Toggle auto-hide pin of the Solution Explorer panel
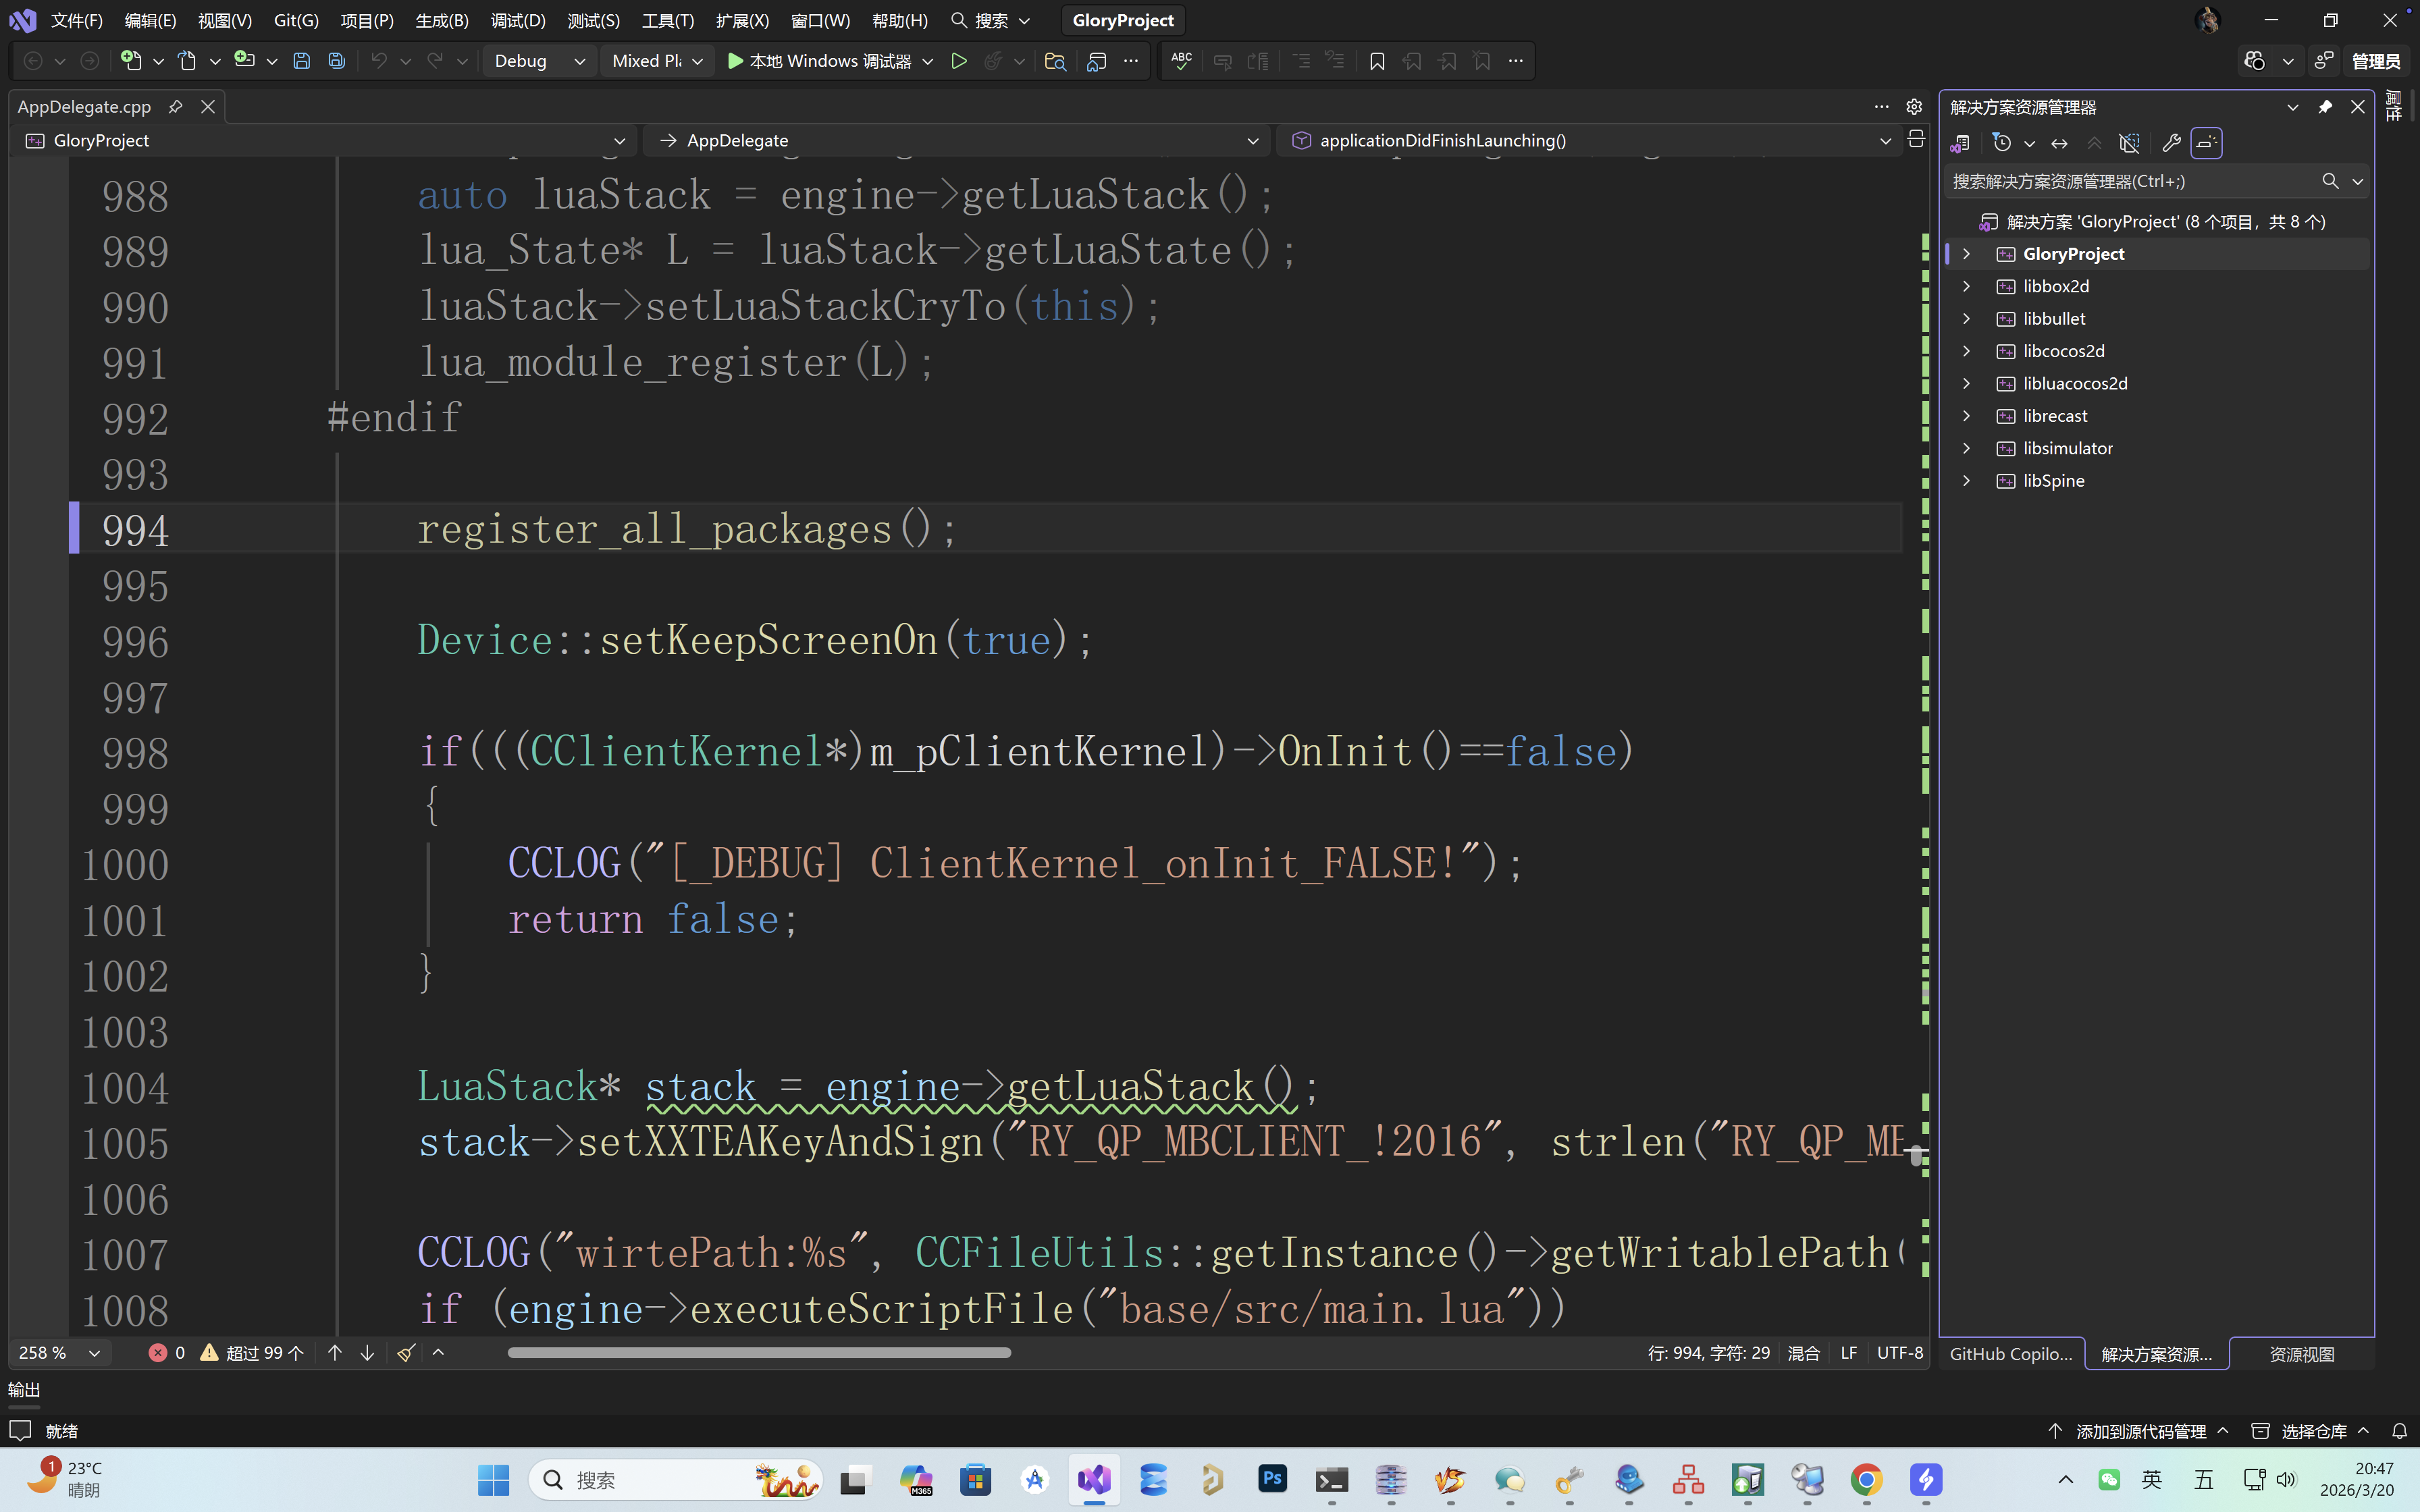Screen dimensions: 2420x1512 click(x=2324, y=107)
